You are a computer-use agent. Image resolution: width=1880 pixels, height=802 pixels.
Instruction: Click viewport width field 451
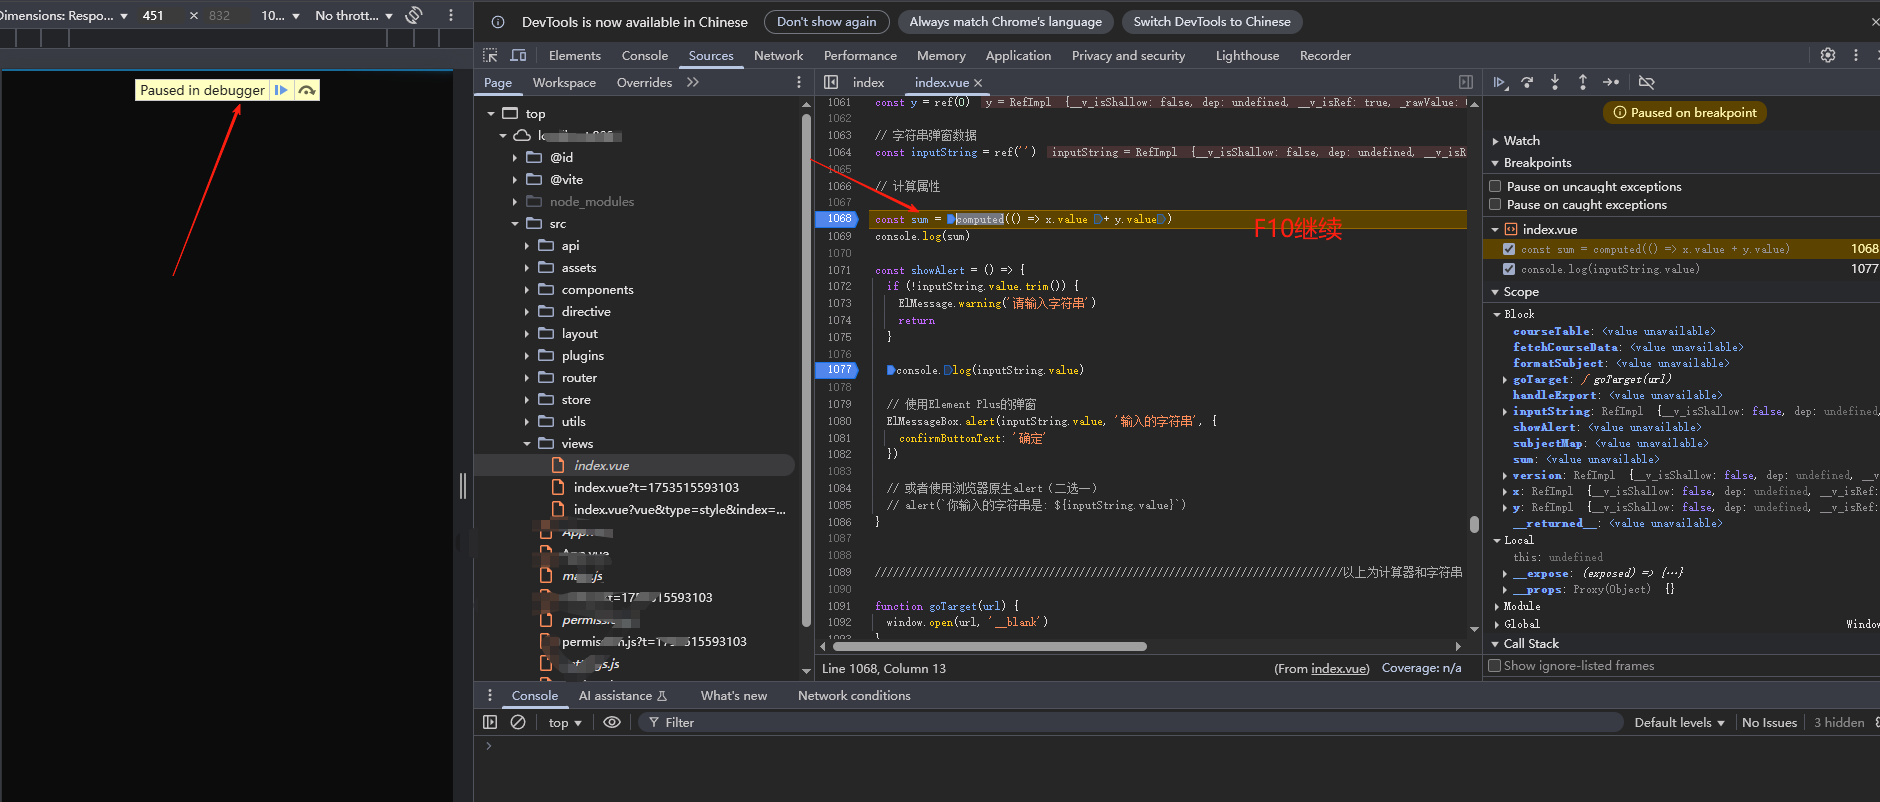pos(153,15)
